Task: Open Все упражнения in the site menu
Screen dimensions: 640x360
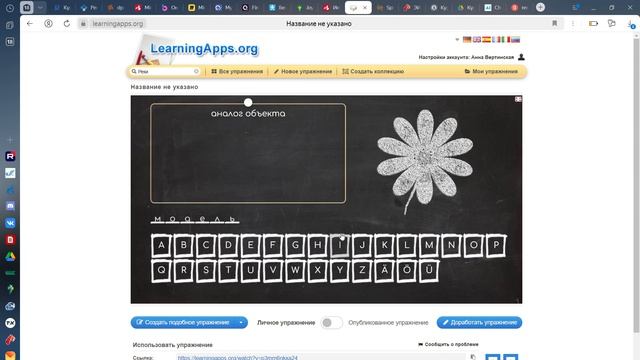Action: [237, 71]
